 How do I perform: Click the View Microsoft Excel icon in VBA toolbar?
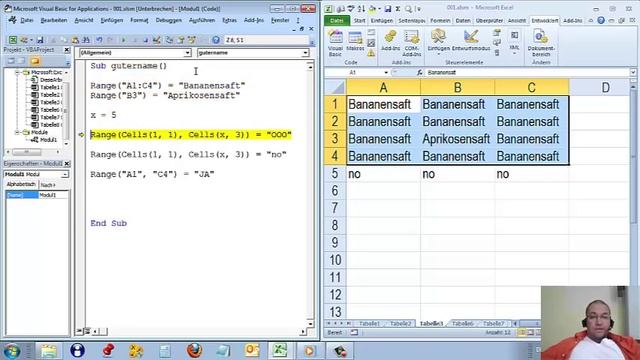[x=13, y=40]
